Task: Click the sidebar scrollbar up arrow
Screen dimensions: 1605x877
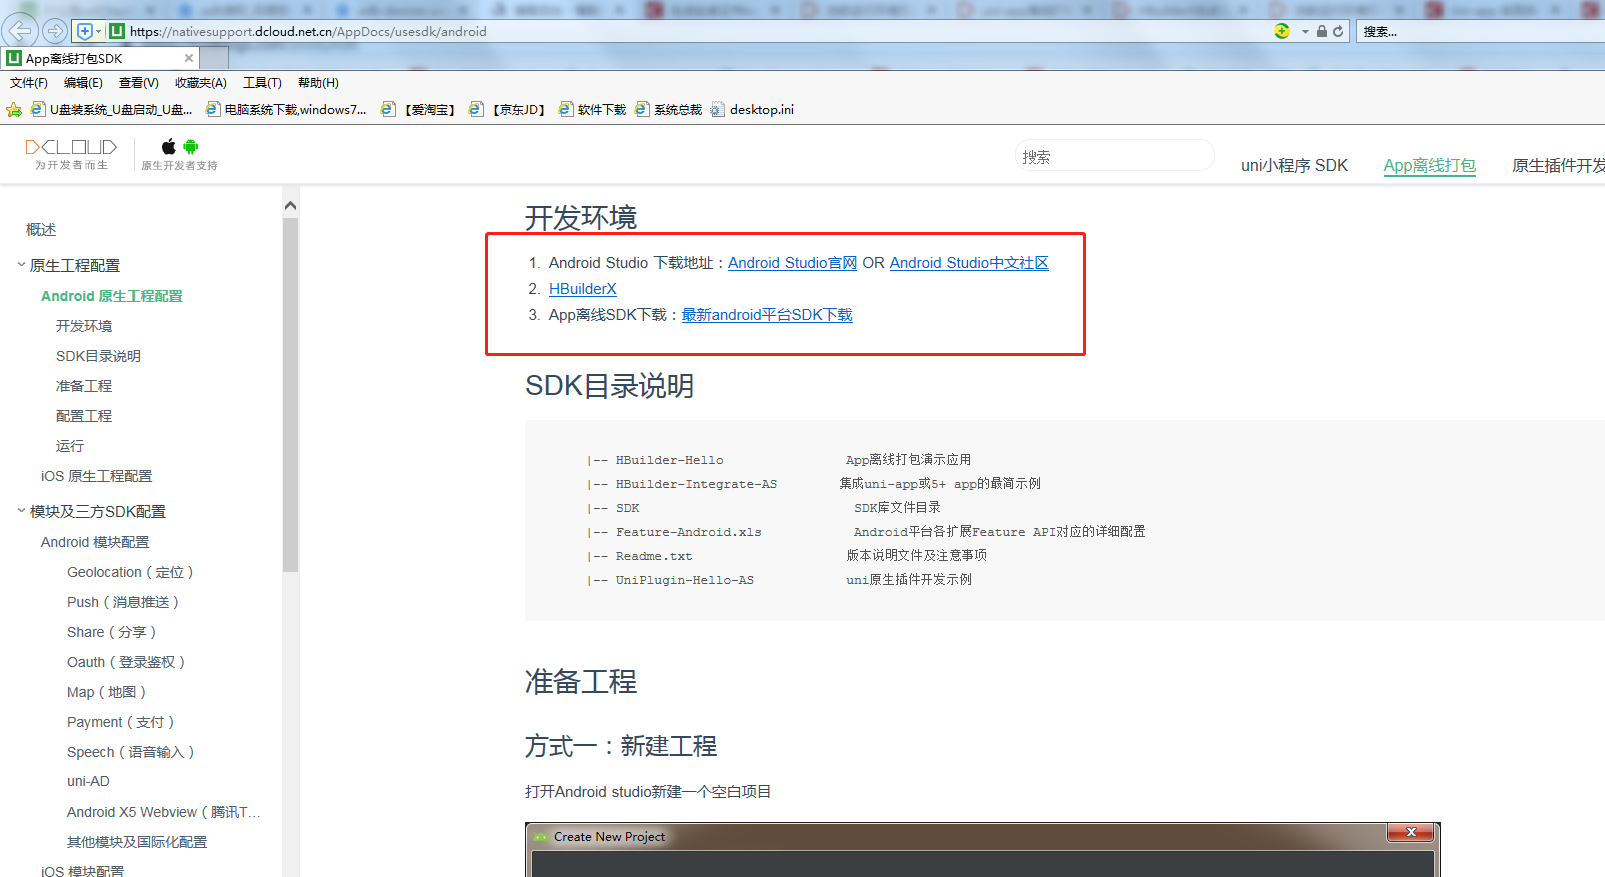Action: (x=290, y=206)
